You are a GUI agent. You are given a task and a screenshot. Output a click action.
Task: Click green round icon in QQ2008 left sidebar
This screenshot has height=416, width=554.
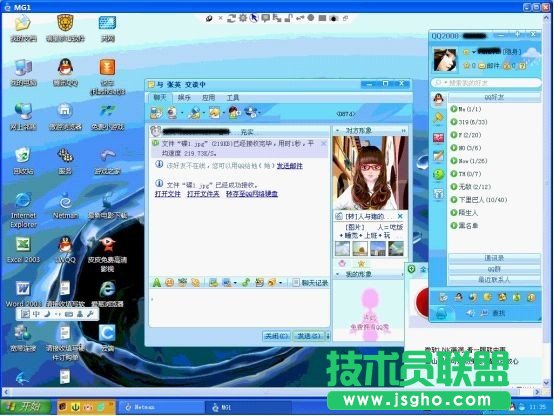438,175
